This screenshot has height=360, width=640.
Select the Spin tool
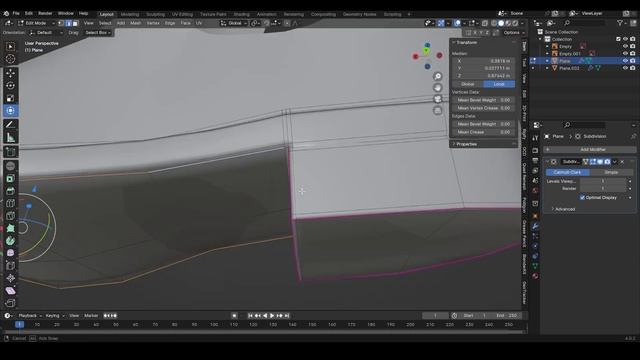point(11,241)
